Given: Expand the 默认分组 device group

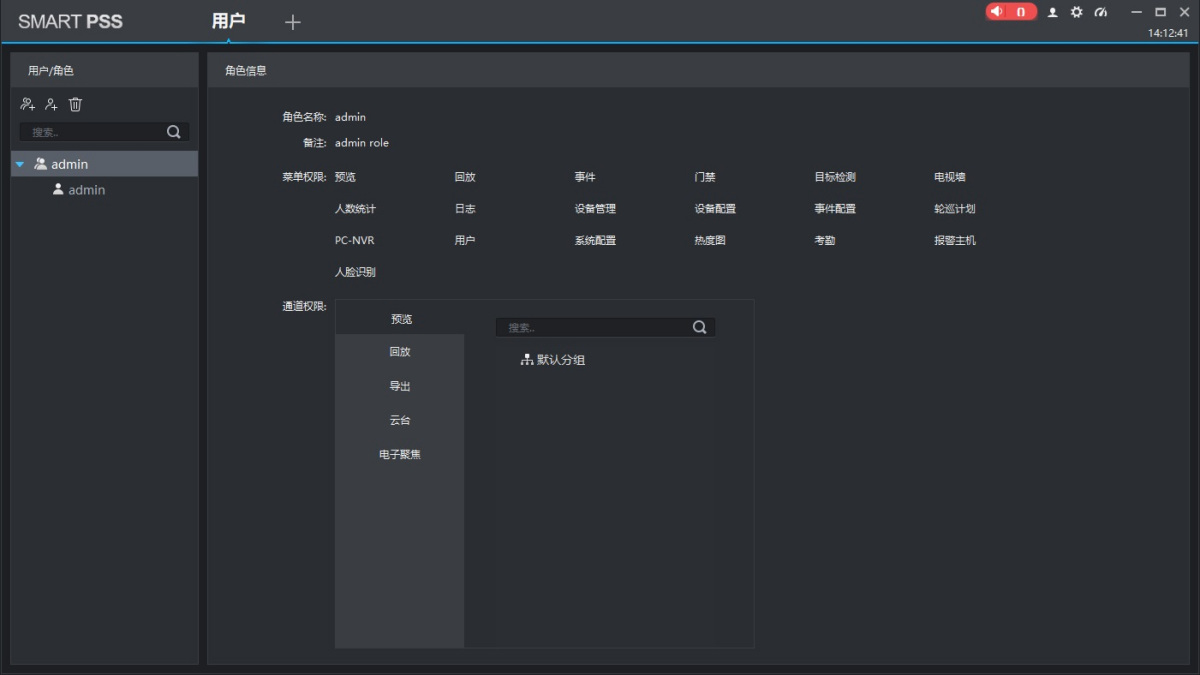Looking at the screenshot, I should point(552,360).
